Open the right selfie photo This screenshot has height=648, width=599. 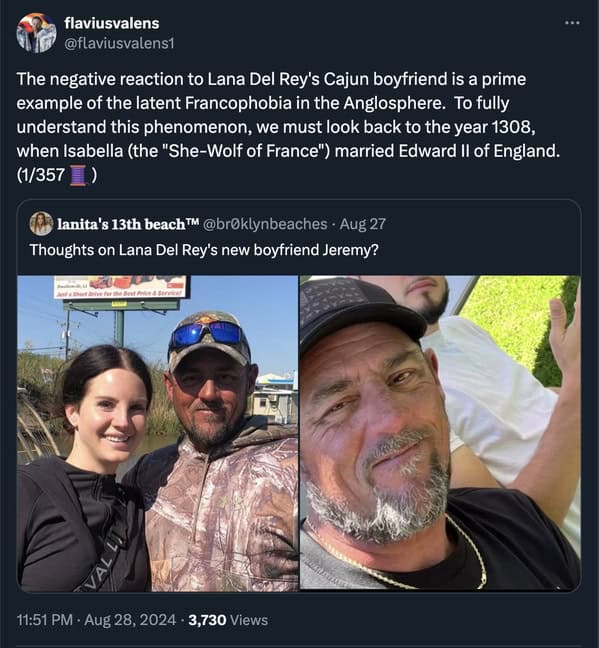[x=440, y=433]
